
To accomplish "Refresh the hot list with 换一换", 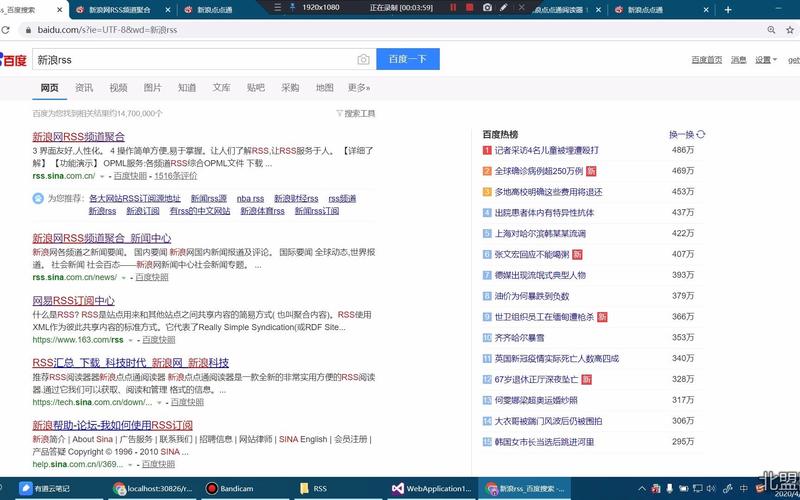I will (x=687, y=134).
